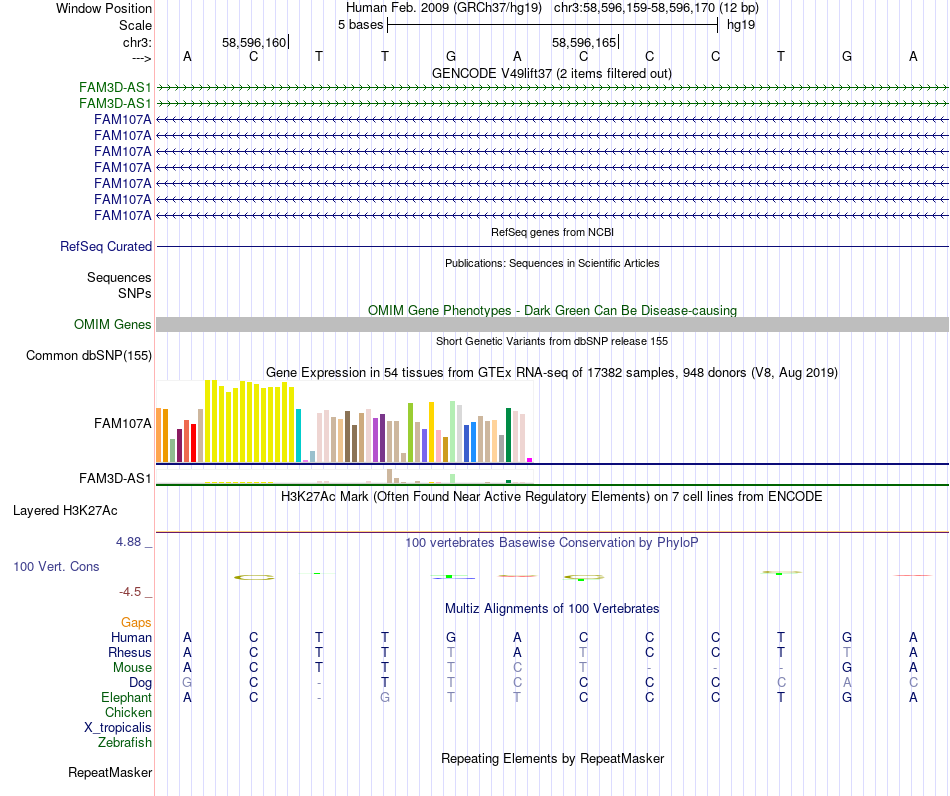Click the Common dbSNP(155) label

click(88, 356)
